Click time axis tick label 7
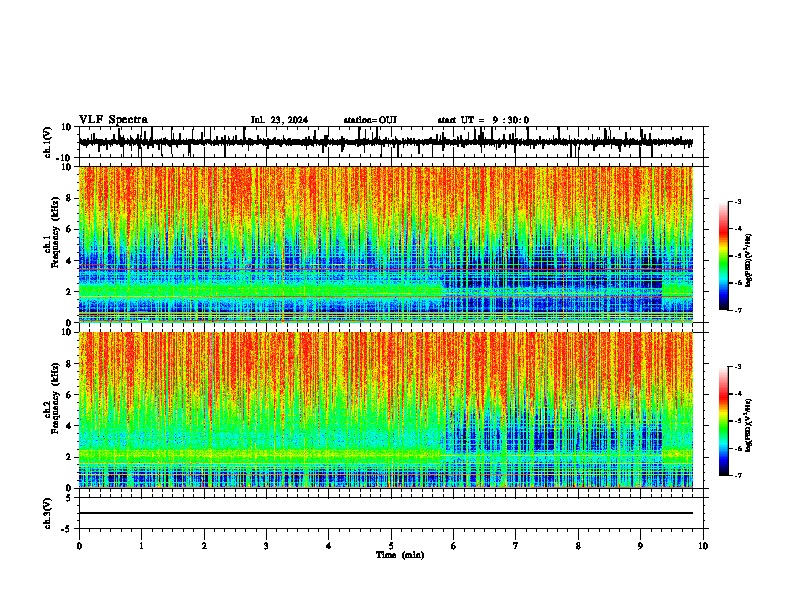The image size is (792, 612). point(516,546)
